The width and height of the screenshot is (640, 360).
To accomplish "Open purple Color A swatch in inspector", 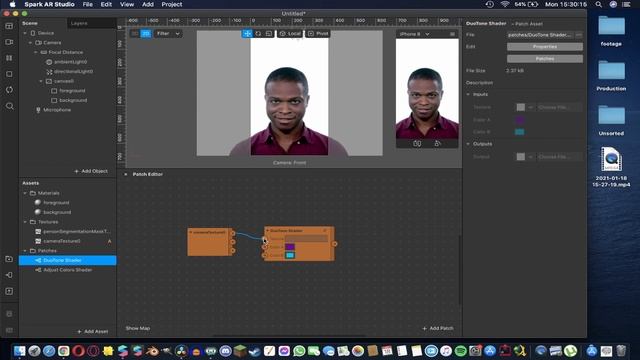I will 520,120.
